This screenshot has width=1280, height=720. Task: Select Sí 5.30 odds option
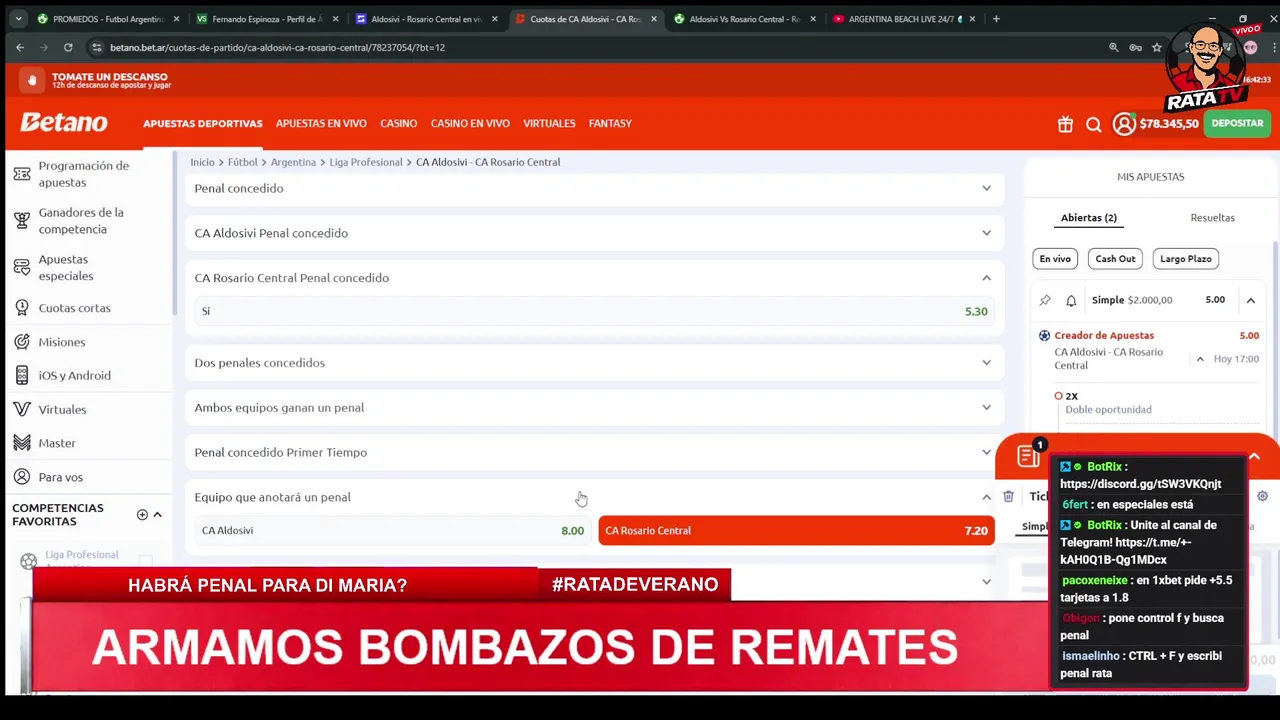point(595,311)
